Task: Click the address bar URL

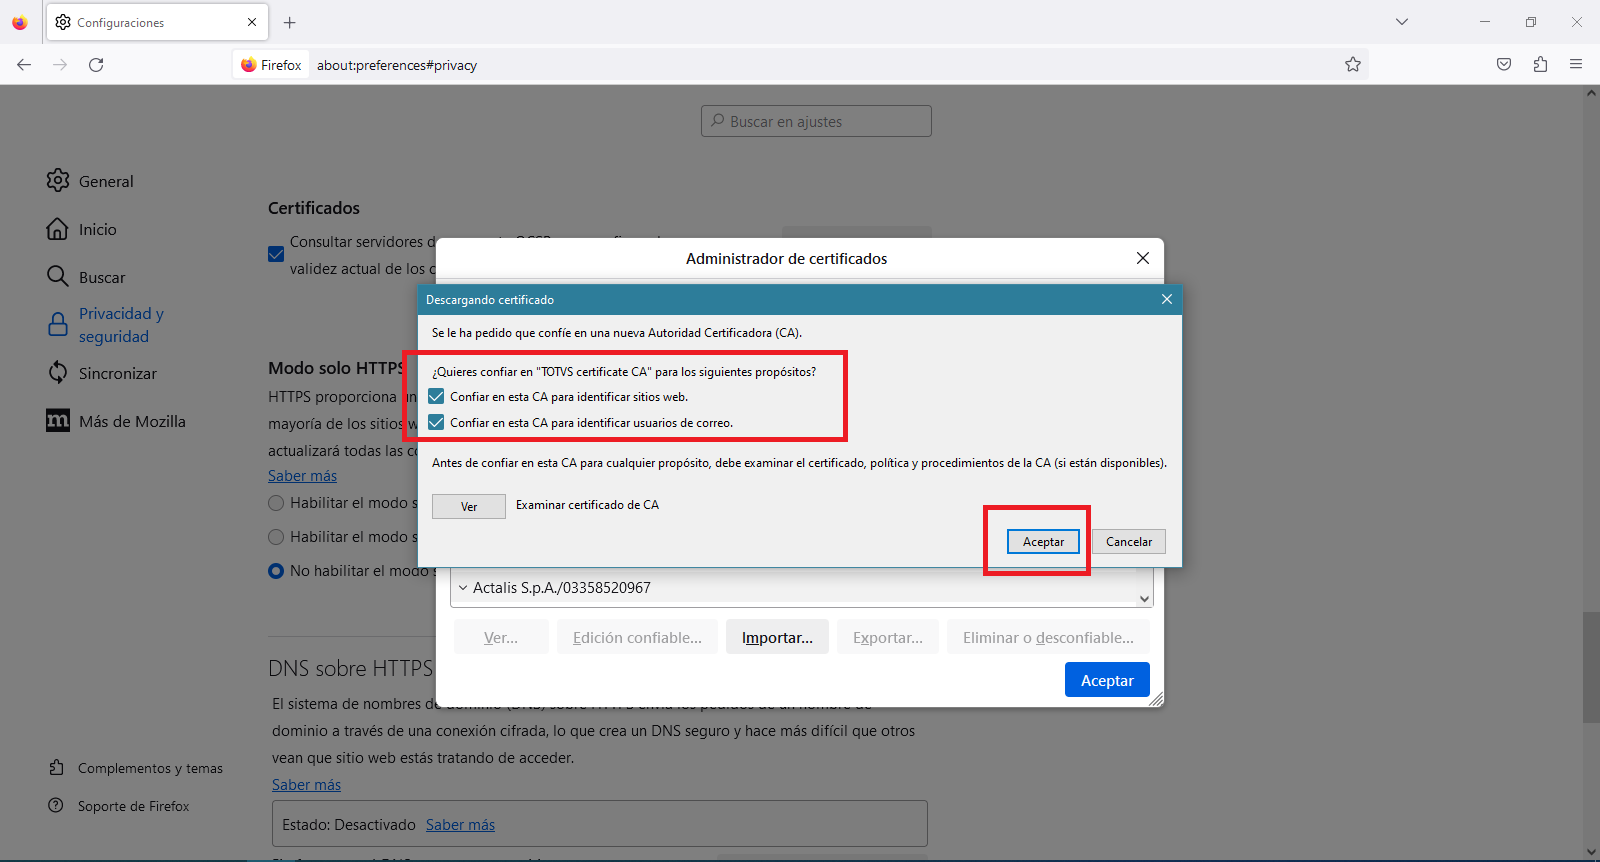Action: coord(397,65)
